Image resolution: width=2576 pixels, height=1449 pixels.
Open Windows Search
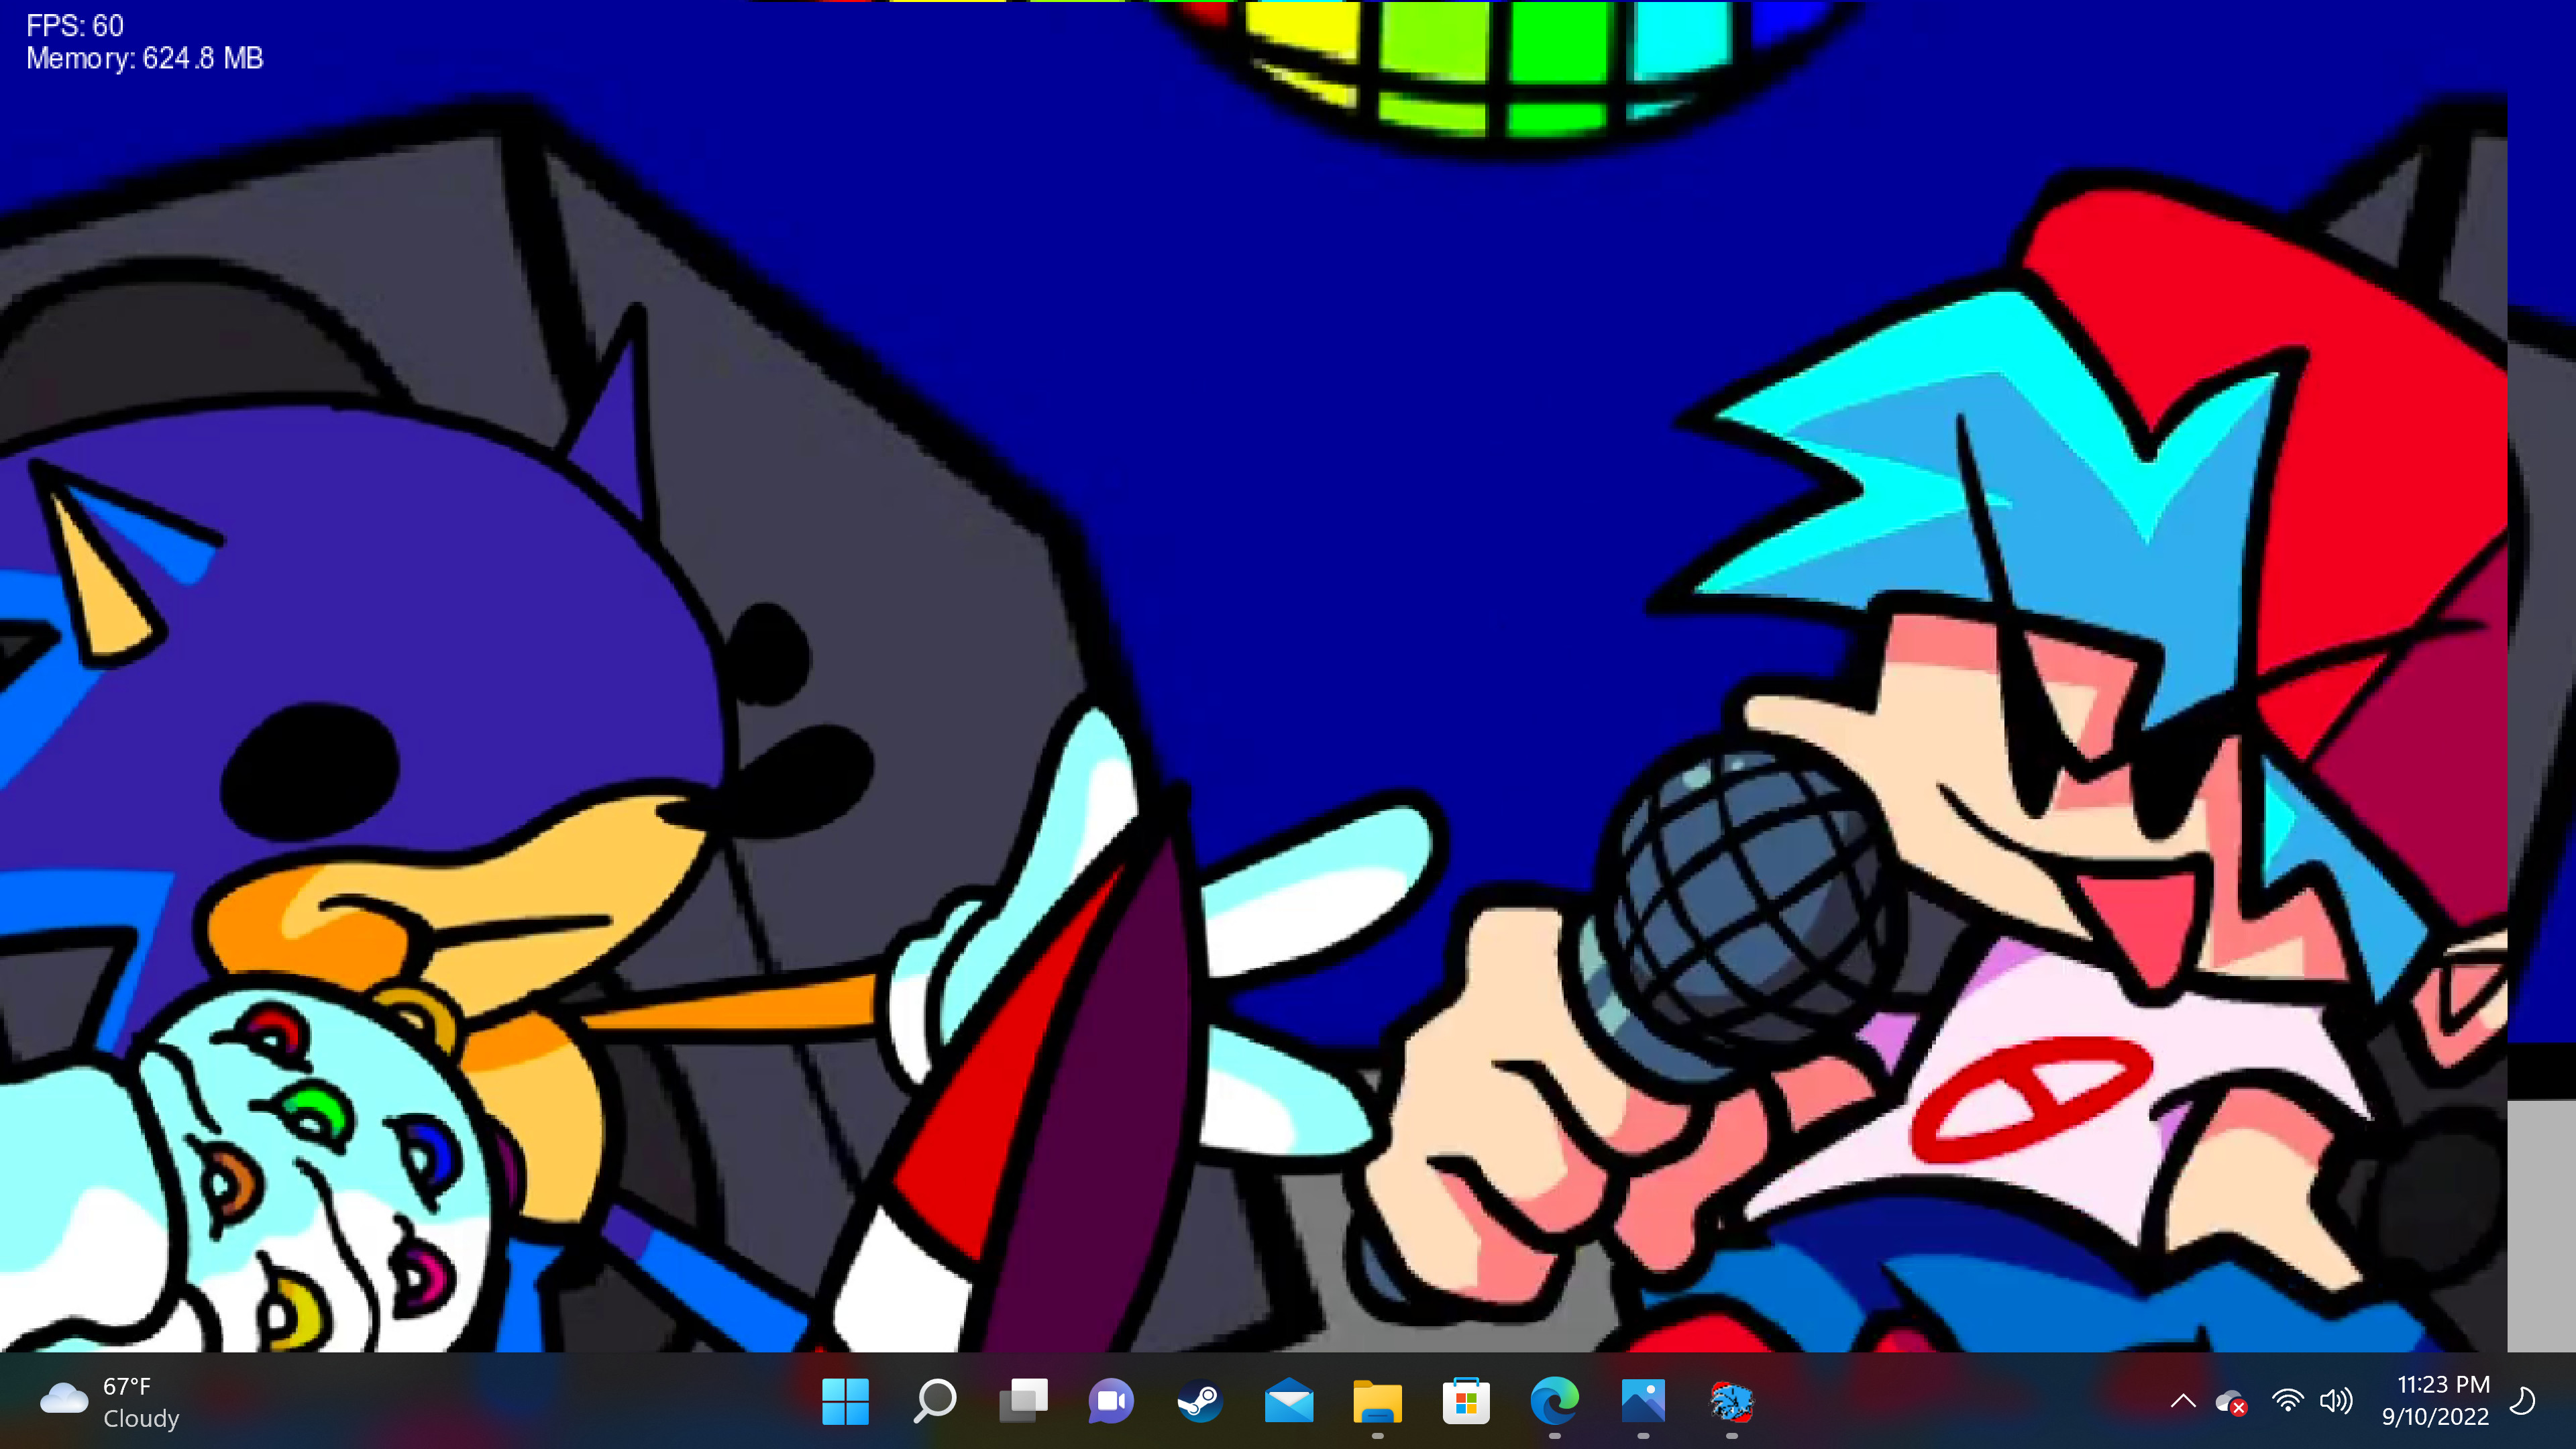coord(934,1401)
